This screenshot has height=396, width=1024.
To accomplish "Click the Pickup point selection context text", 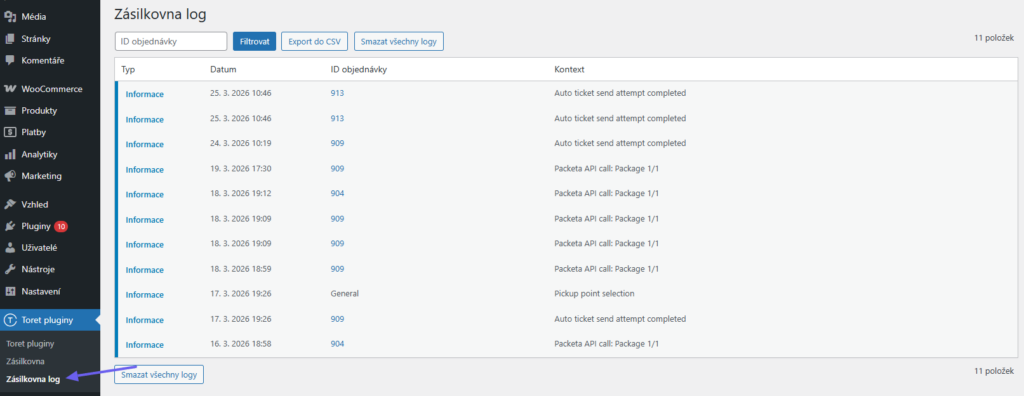I will (x=594, y=294).
